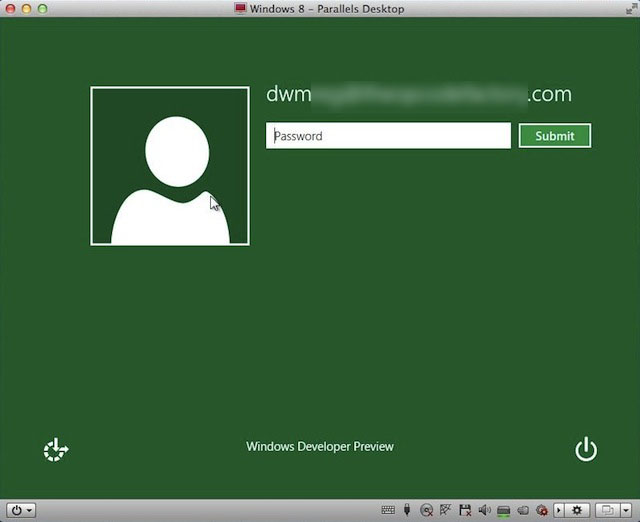This screenshot has width=640, height=522.
Task: Click the CD/DVD drive status icon
Action: click(x=426, y=510)
